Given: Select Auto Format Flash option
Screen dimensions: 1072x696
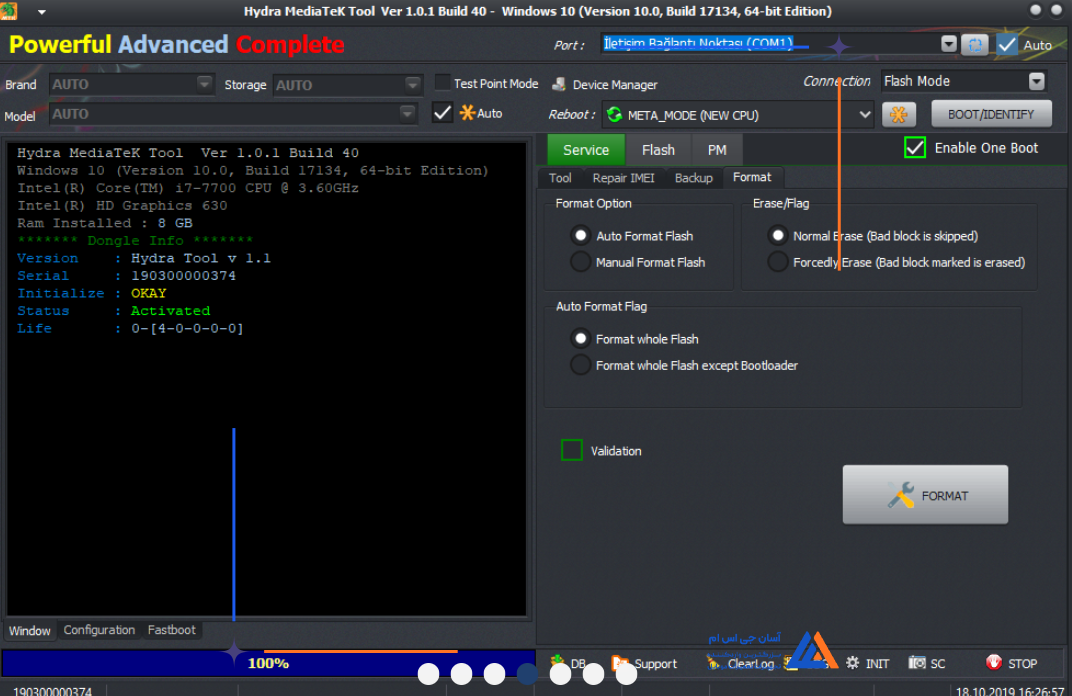Looking at the screenshot, I should point(580,236).
